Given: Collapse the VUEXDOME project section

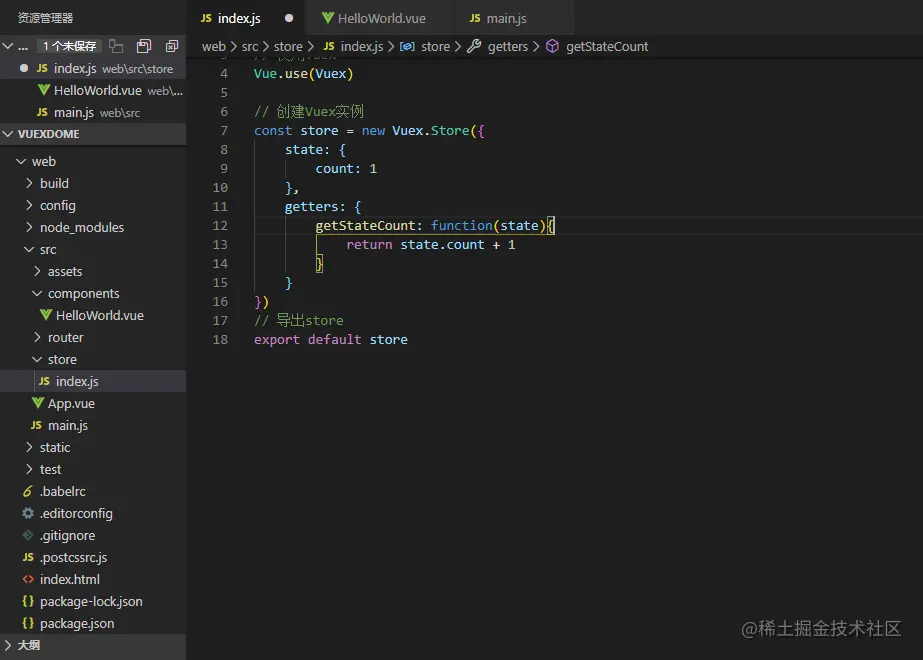Looking at the screenshot, I should [x=8, y=134].
